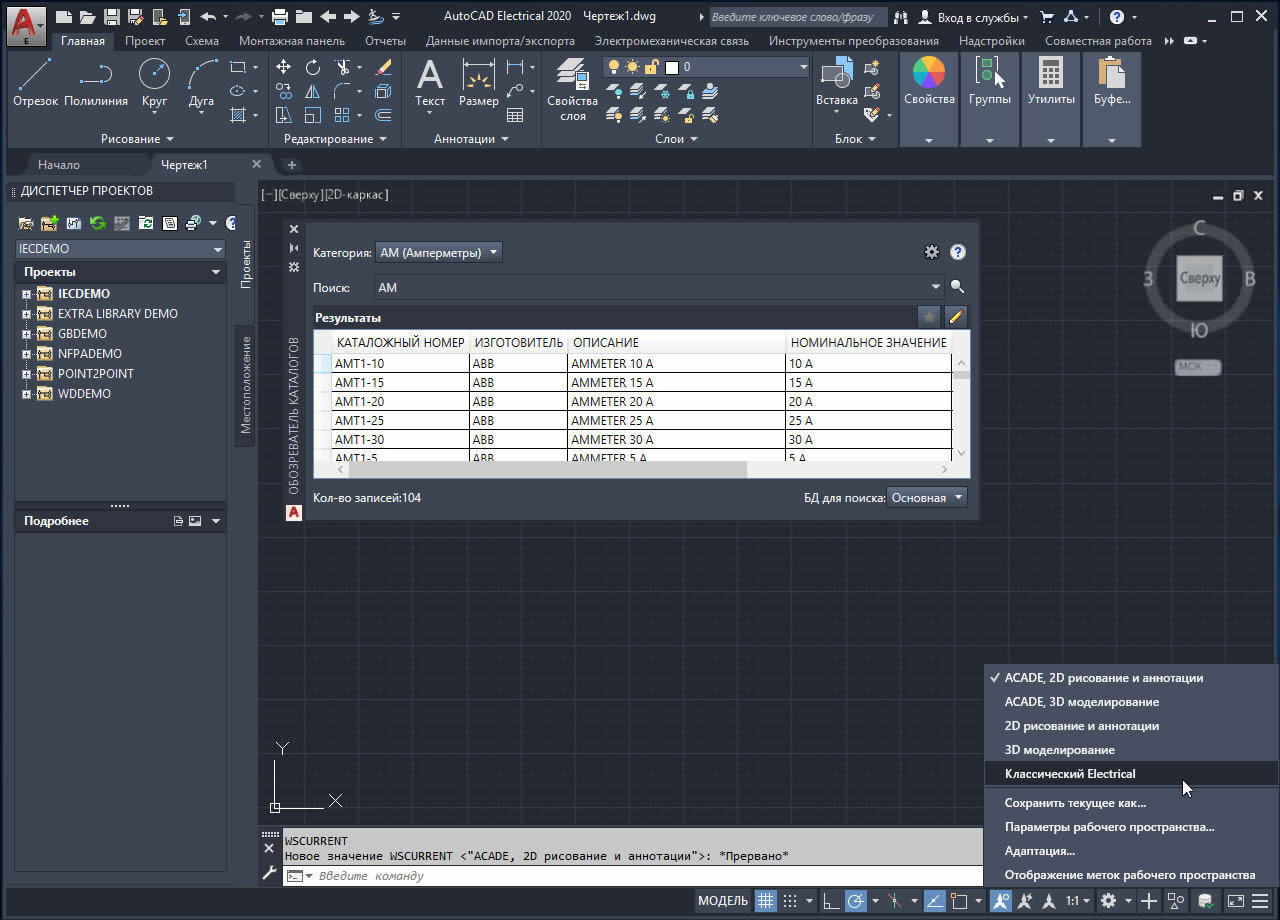Screen dimensions: 1280x920
Task: Click the magnifier search icon in catalog browser
Action: [x=957, y=287]
